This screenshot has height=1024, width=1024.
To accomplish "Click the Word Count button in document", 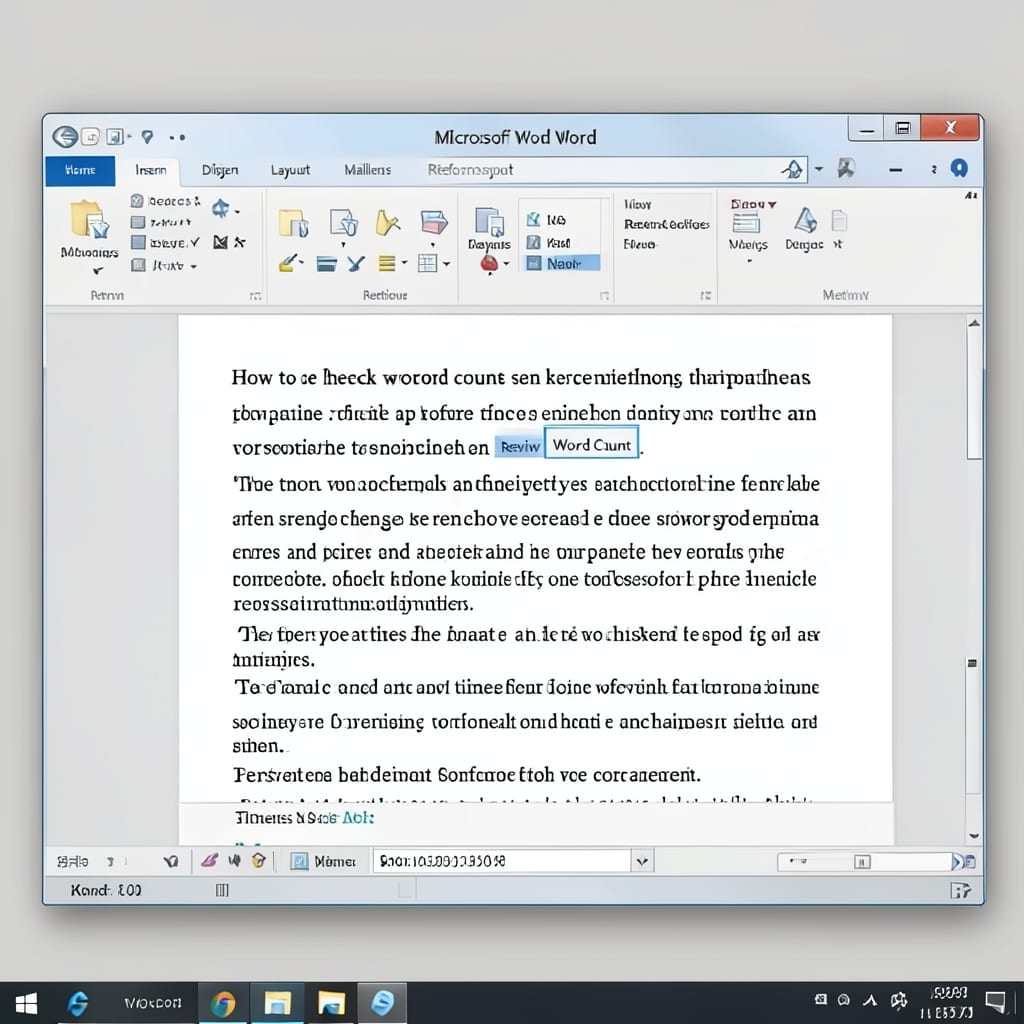I will click(x=592, y=445).
